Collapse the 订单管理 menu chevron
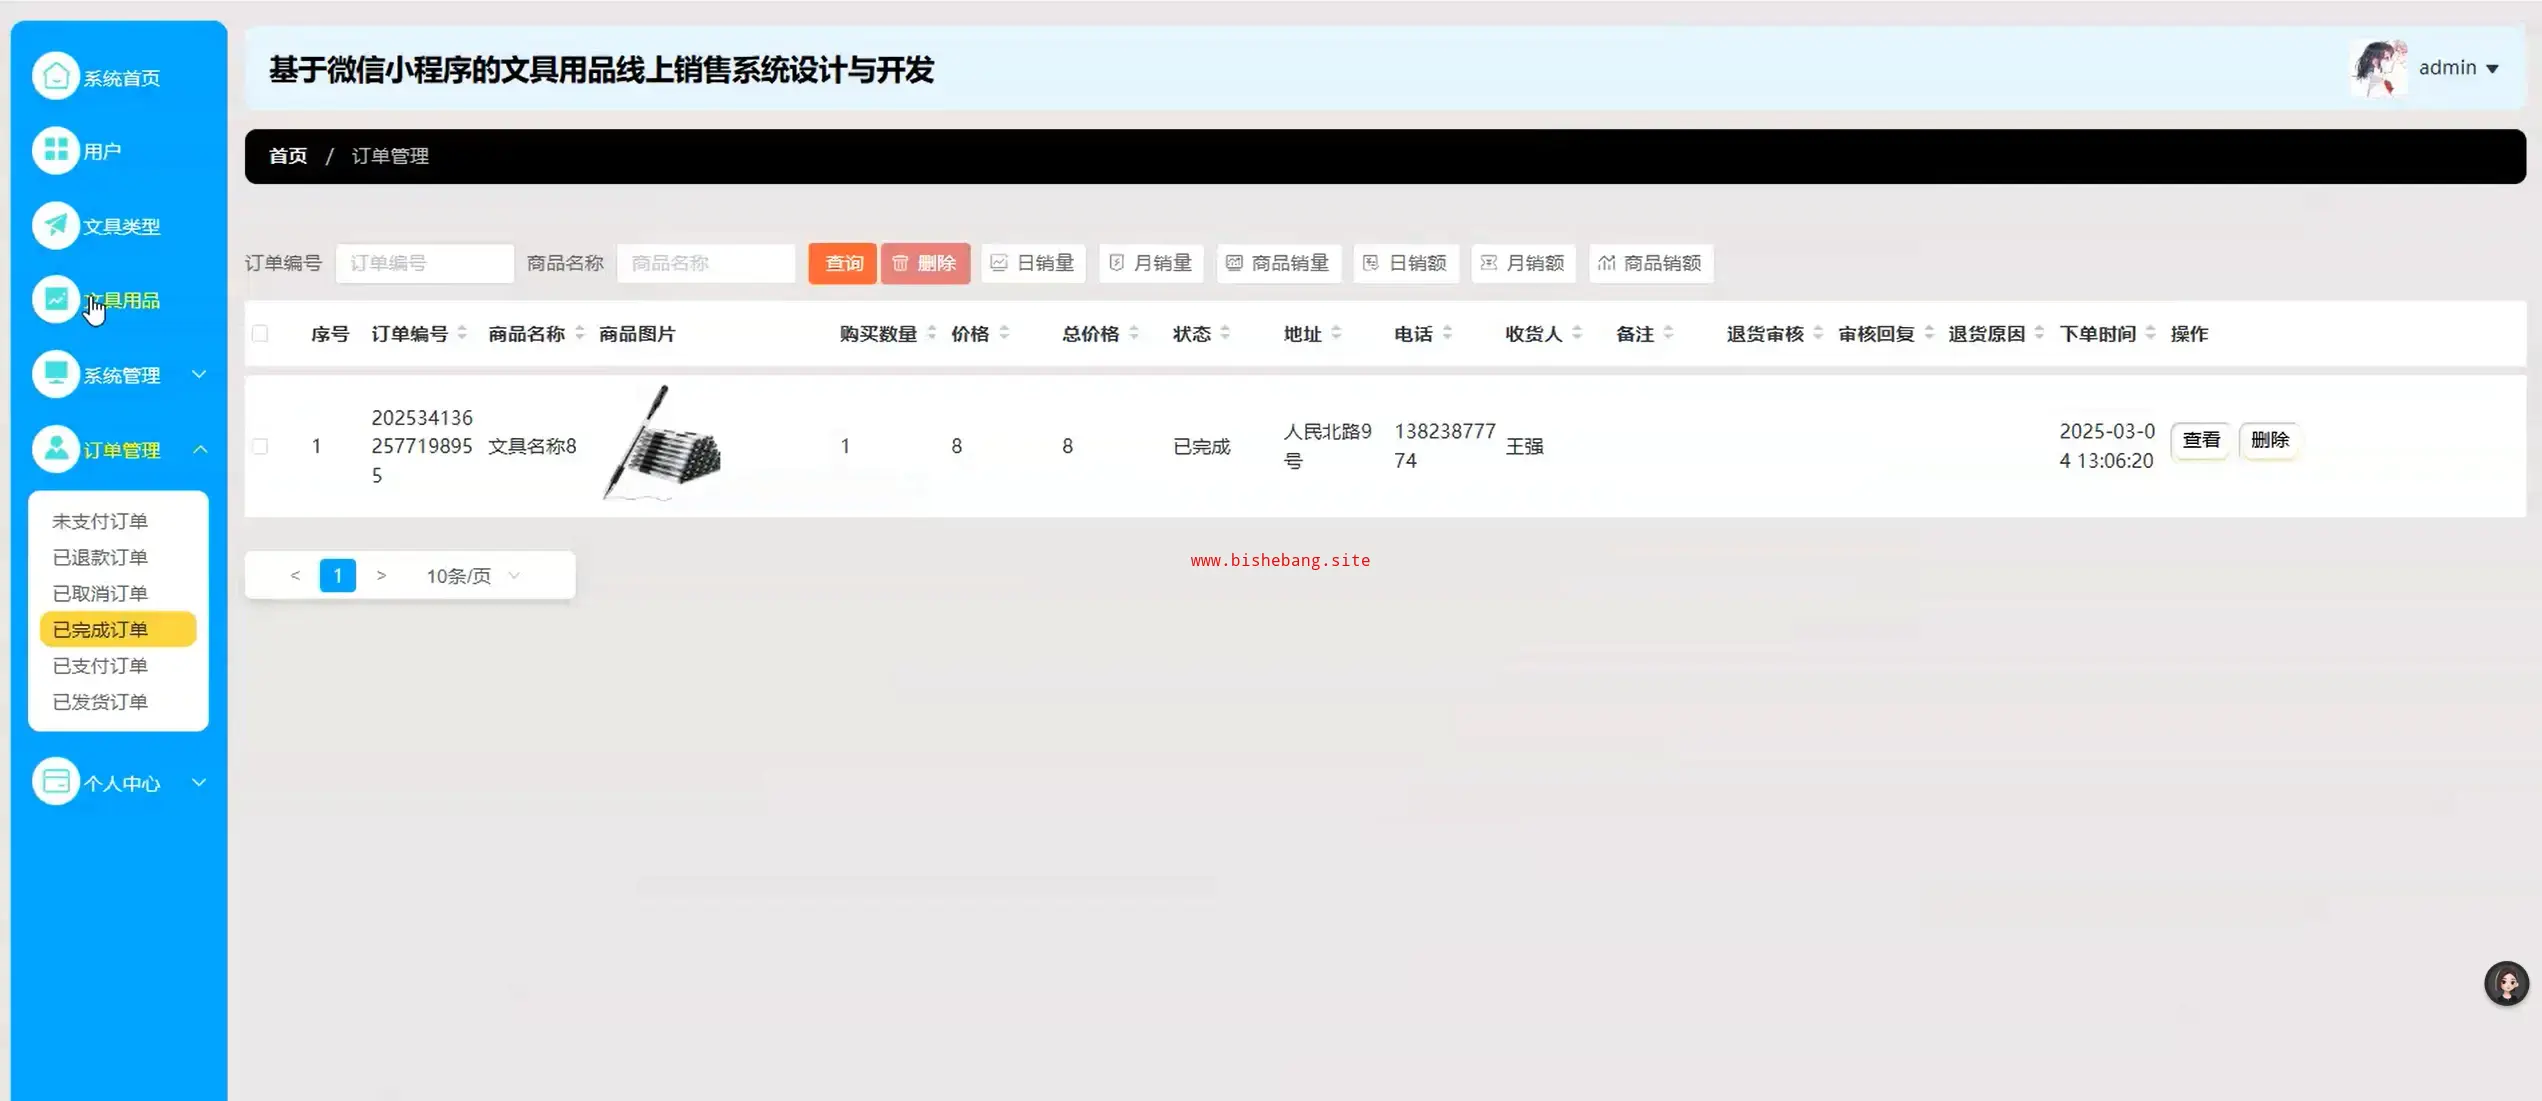The width and height of the screenshot is (2542, 1101). click(199, 450)
